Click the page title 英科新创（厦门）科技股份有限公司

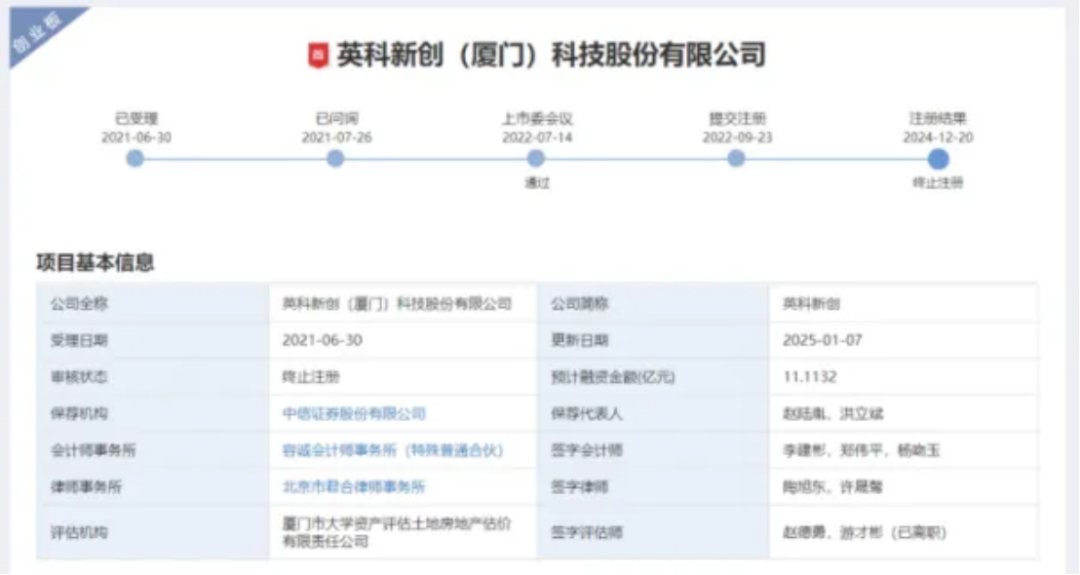[551, 55]
